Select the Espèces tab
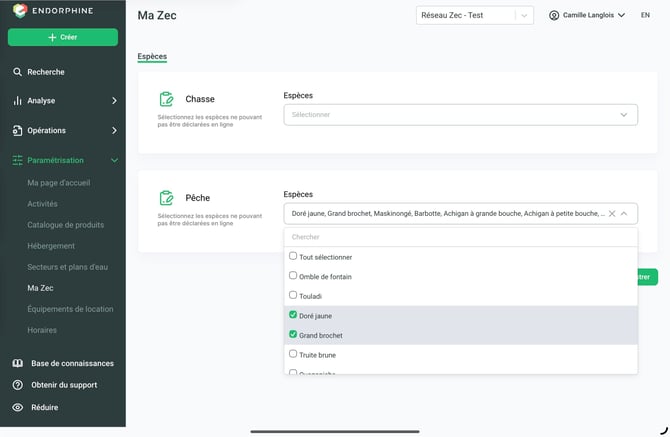The image size is (670, 437). click(152, 56)
